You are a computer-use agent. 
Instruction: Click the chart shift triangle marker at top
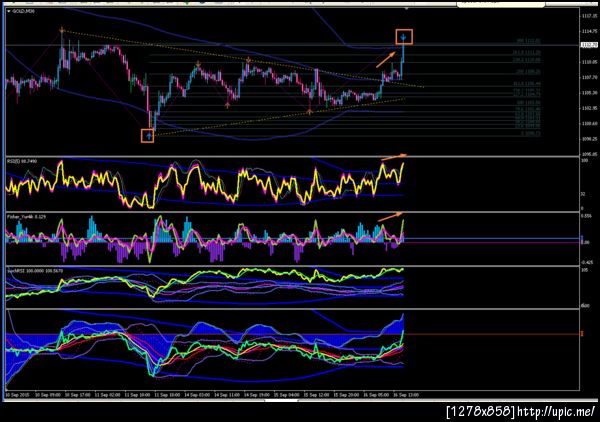pyautogui.click(x=406, y=8)
